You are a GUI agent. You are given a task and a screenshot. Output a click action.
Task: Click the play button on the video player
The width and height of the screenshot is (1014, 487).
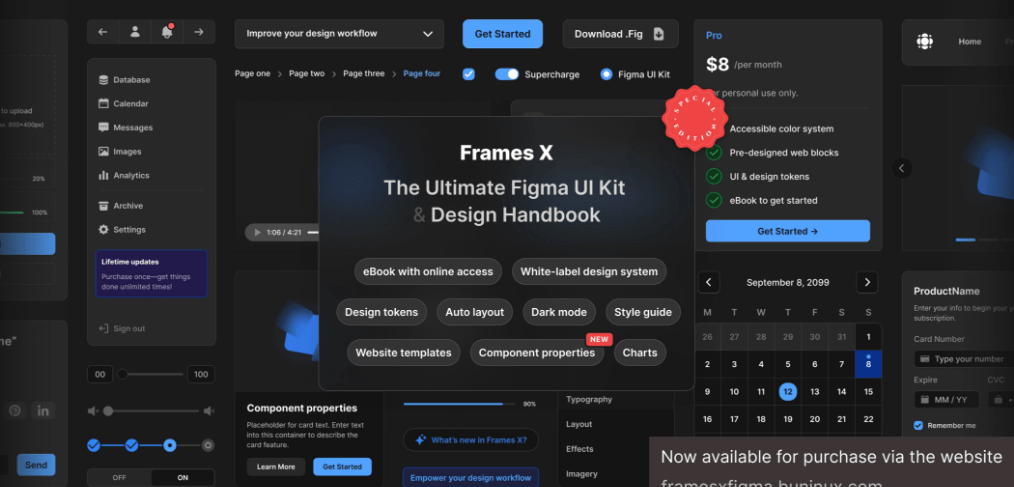point(257,232)
